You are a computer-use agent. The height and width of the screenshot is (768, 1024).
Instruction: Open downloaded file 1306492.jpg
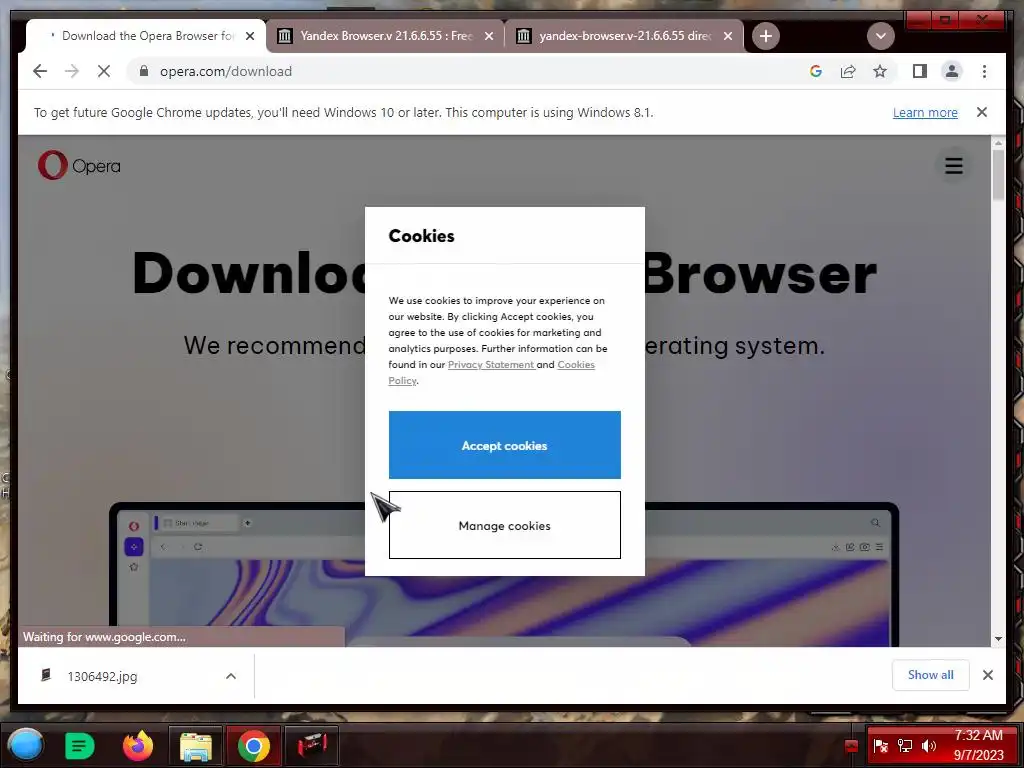click(102, 676)
